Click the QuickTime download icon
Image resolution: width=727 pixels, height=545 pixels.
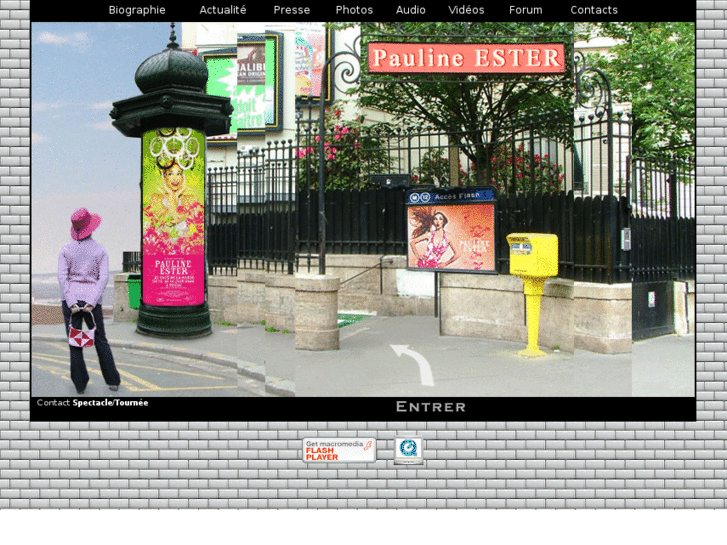point(408,449)
